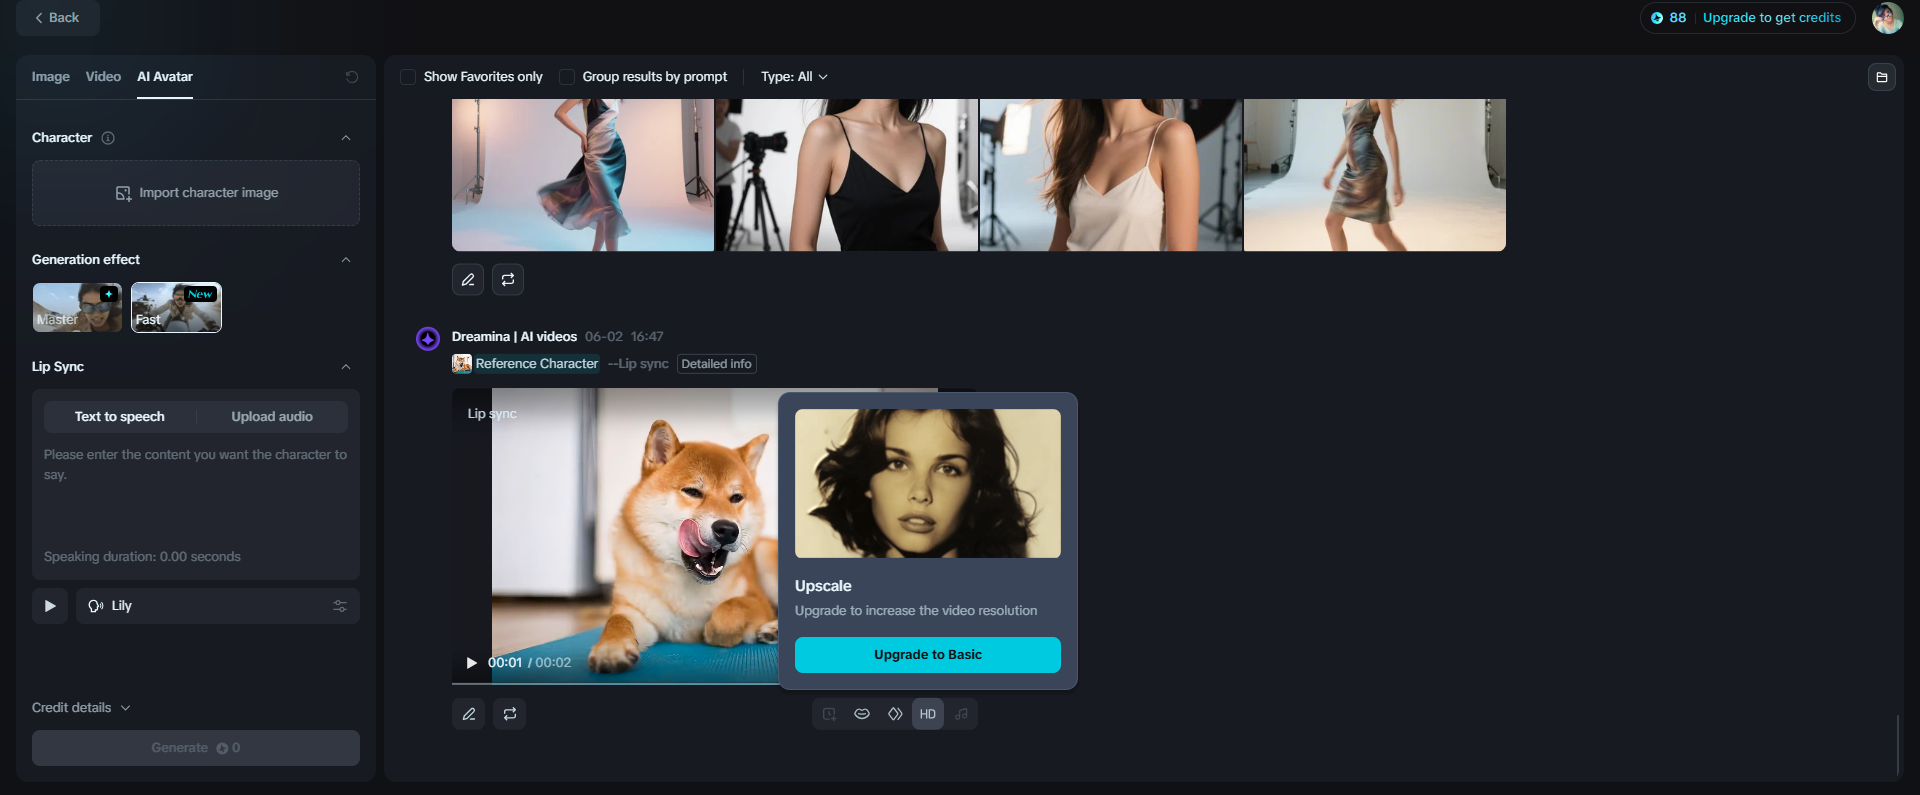Image resolution: width=1920 pixels, height=795 pixels.
Task: Play the Lily voice preview
Action: pyautogui.click(x=50, y=606)
